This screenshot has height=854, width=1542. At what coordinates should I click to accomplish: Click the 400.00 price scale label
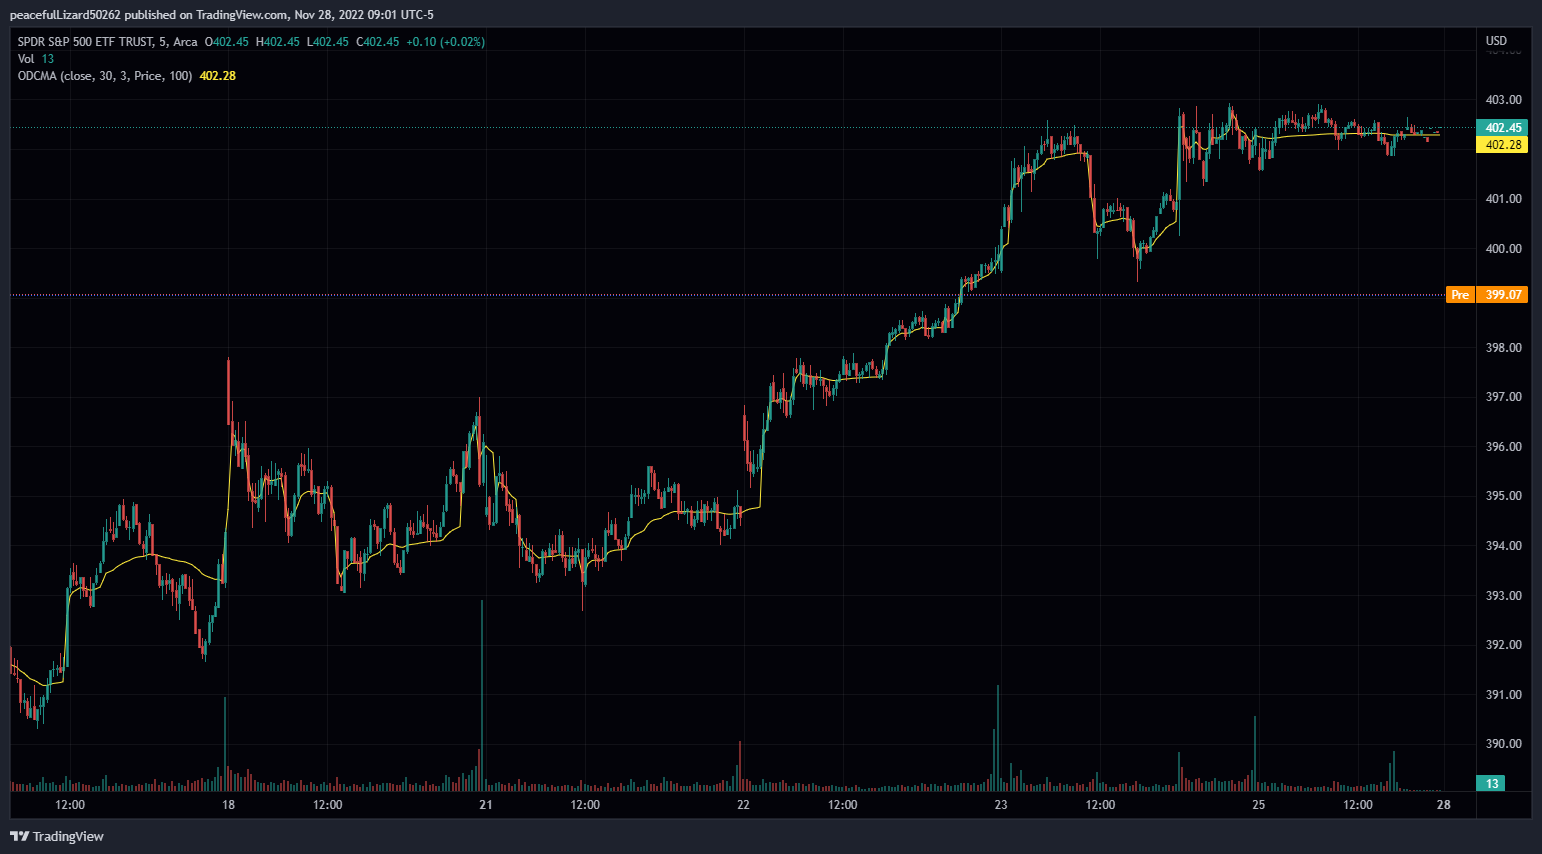1503,249
